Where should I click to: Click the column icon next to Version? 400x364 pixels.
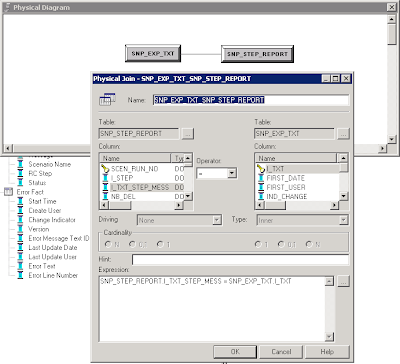[x=21, y=229]
